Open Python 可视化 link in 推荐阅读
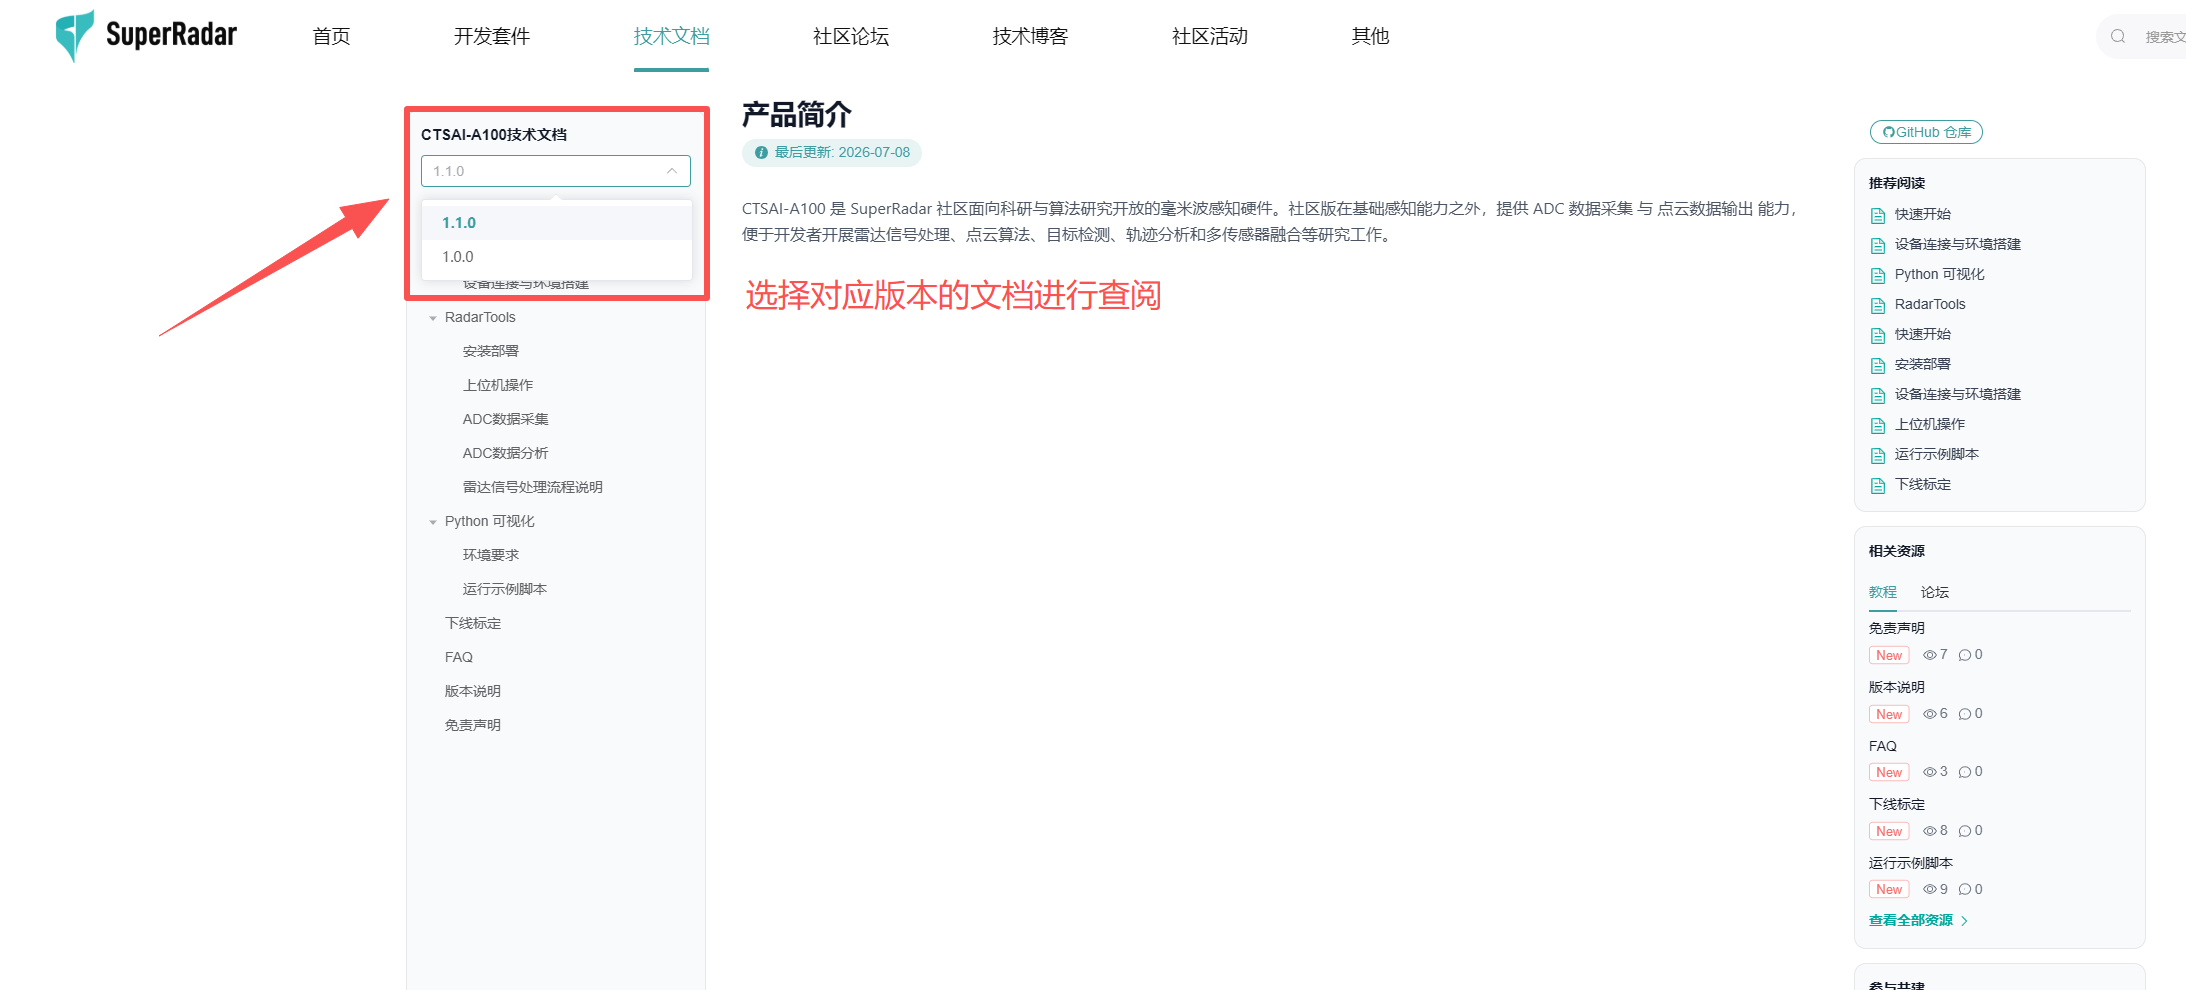The width and height of the screenshot is (2186, 990). 1940,274
